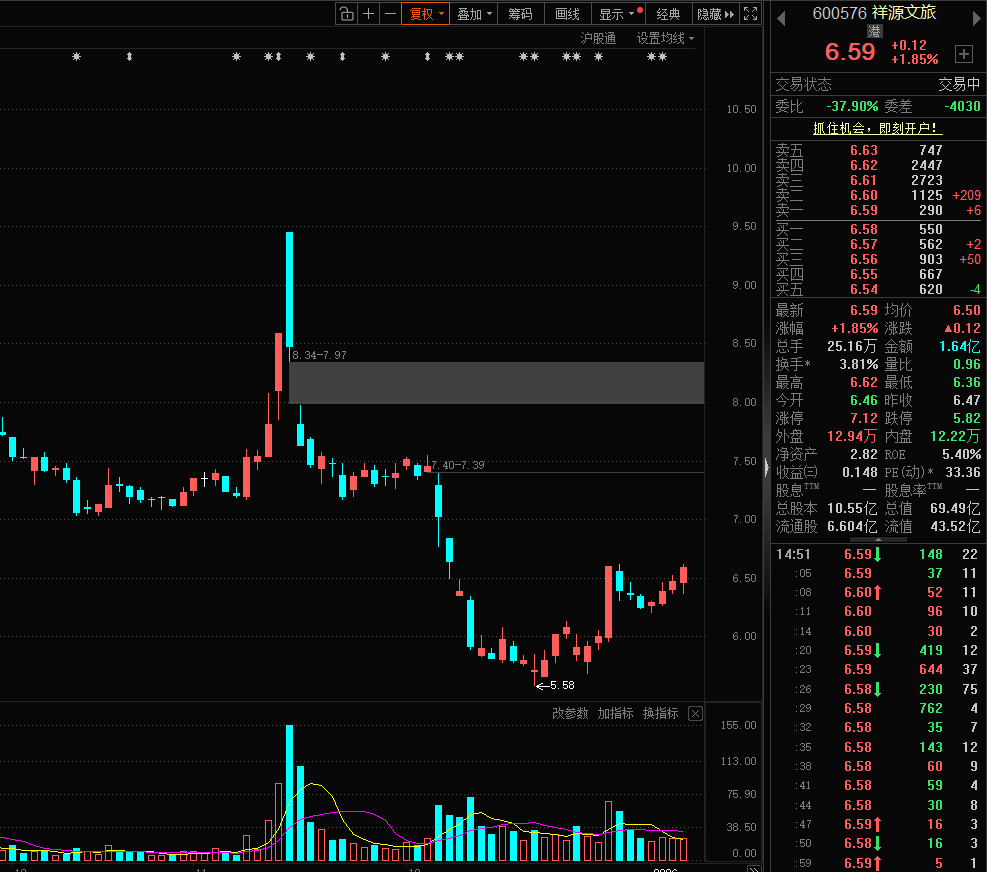987x872 pixels.
Task: Zoom out chart with minus icon
Action: [x=390, y=14]
